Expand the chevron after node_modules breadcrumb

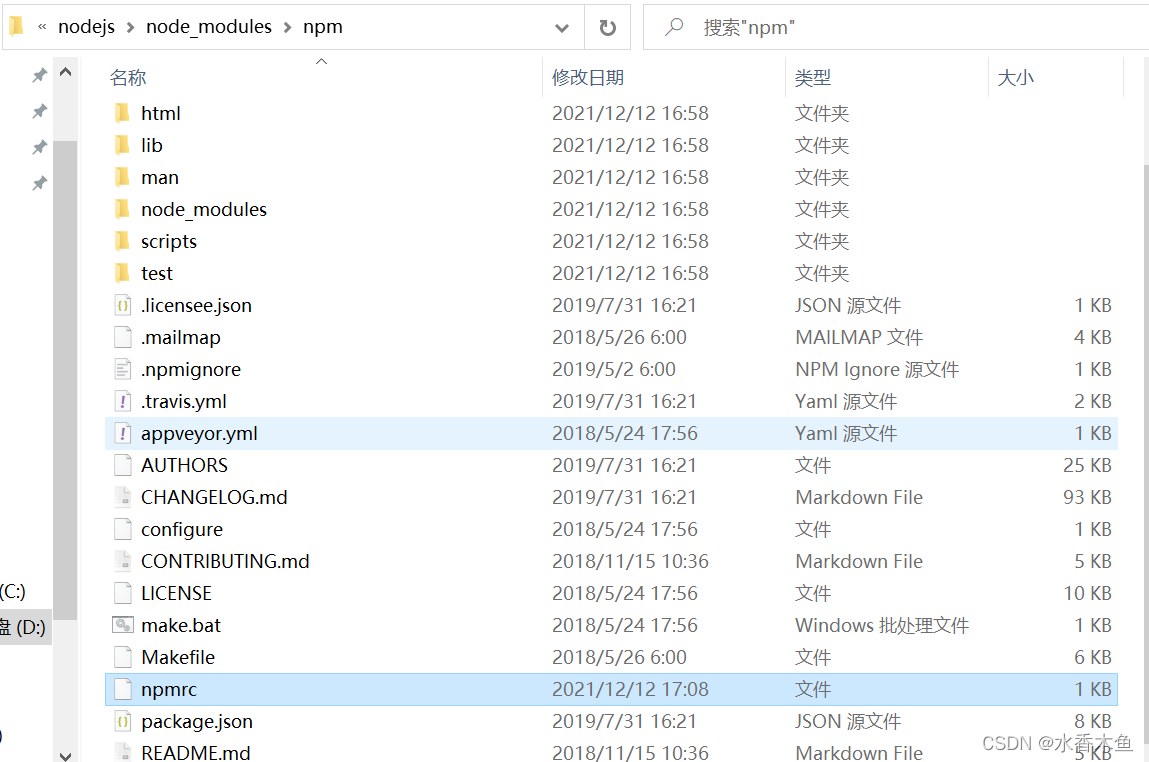tap(287, 27)
